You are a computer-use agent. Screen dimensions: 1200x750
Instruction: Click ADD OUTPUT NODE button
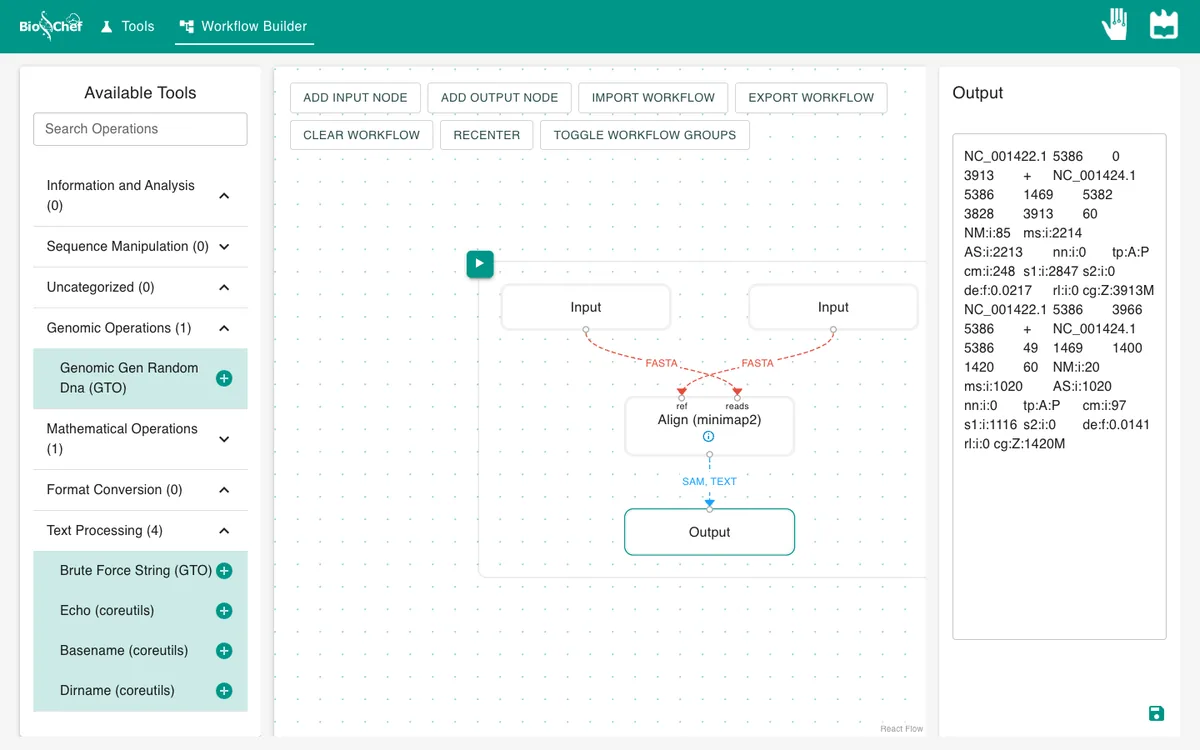[499, 98]
